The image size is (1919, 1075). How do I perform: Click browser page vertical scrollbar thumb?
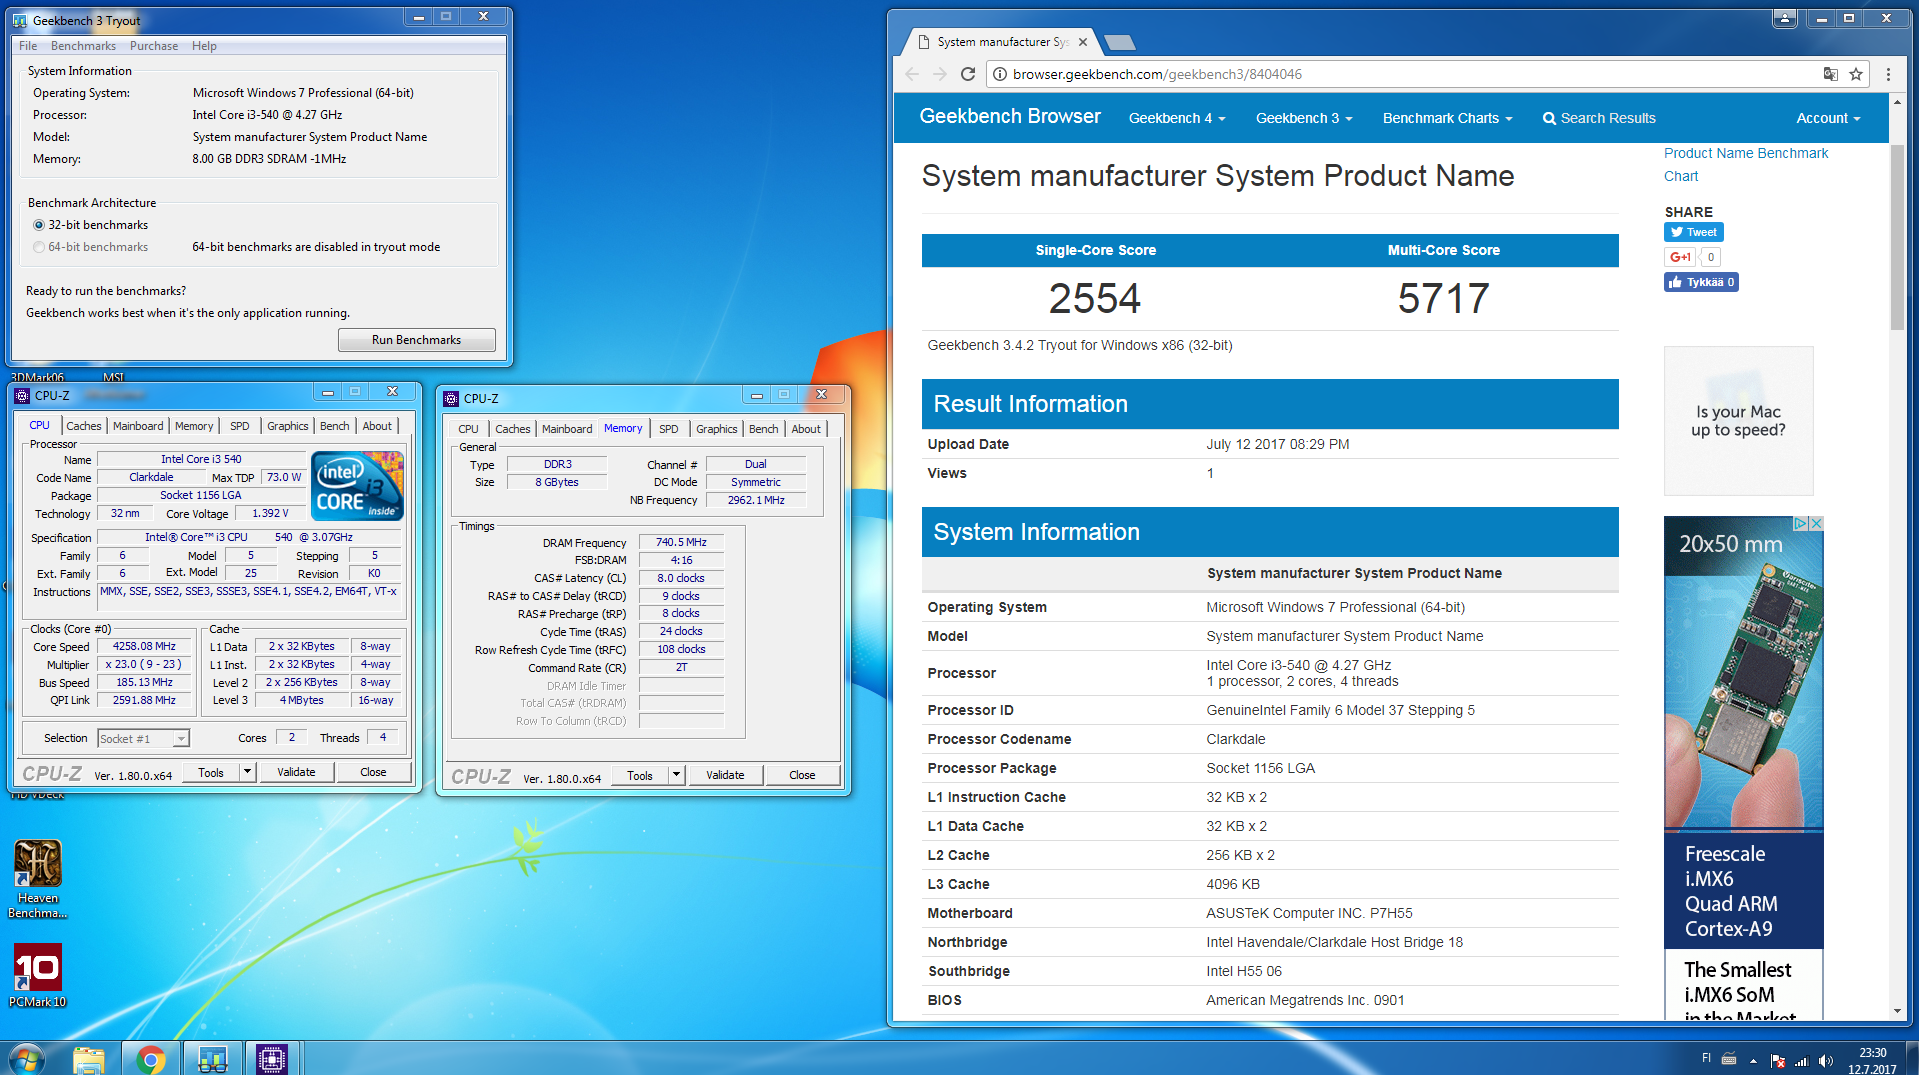tap(1897, 237)
